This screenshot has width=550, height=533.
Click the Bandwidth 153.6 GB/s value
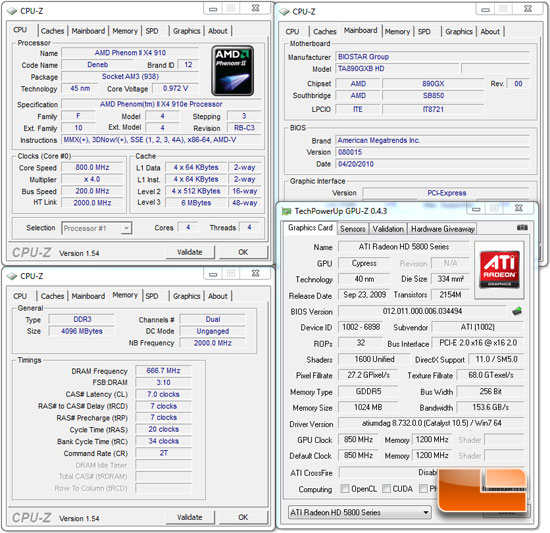(490, 407)
